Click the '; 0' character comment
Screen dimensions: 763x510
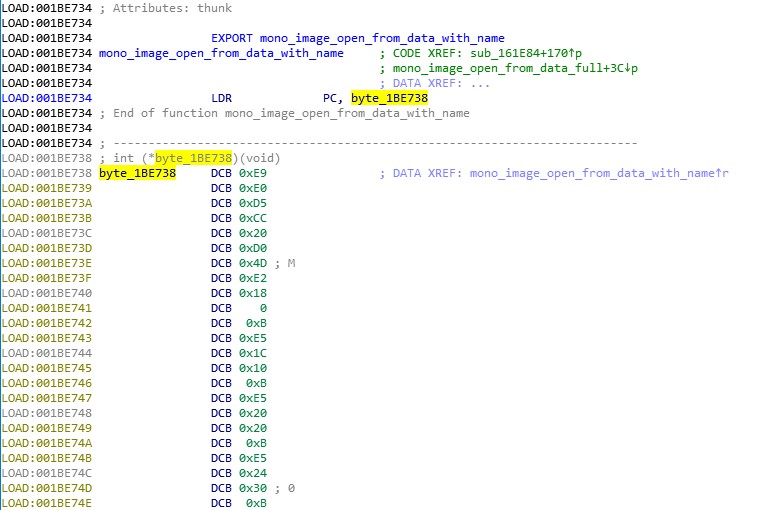click(x=285, y=489)
